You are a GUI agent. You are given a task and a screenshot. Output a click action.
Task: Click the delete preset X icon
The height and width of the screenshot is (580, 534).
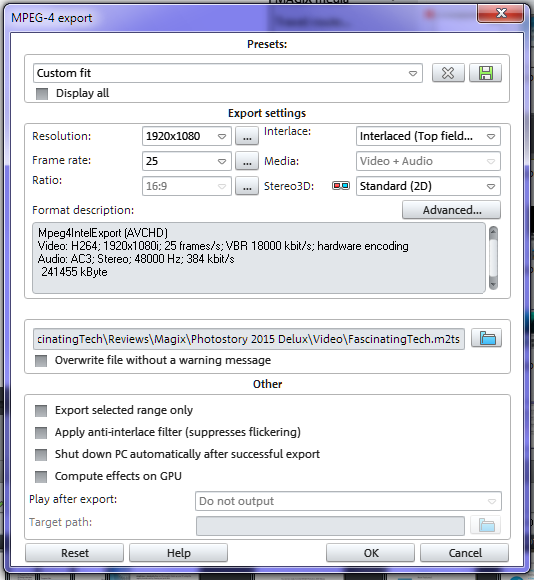click(x=448, y=73)
